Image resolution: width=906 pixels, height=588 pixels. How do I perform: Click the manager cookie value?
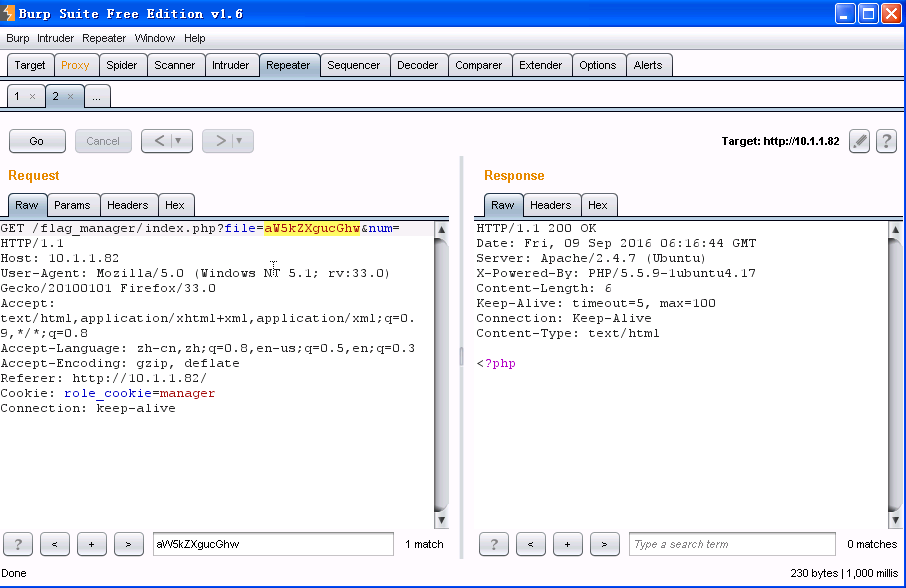tap(187, 393)
